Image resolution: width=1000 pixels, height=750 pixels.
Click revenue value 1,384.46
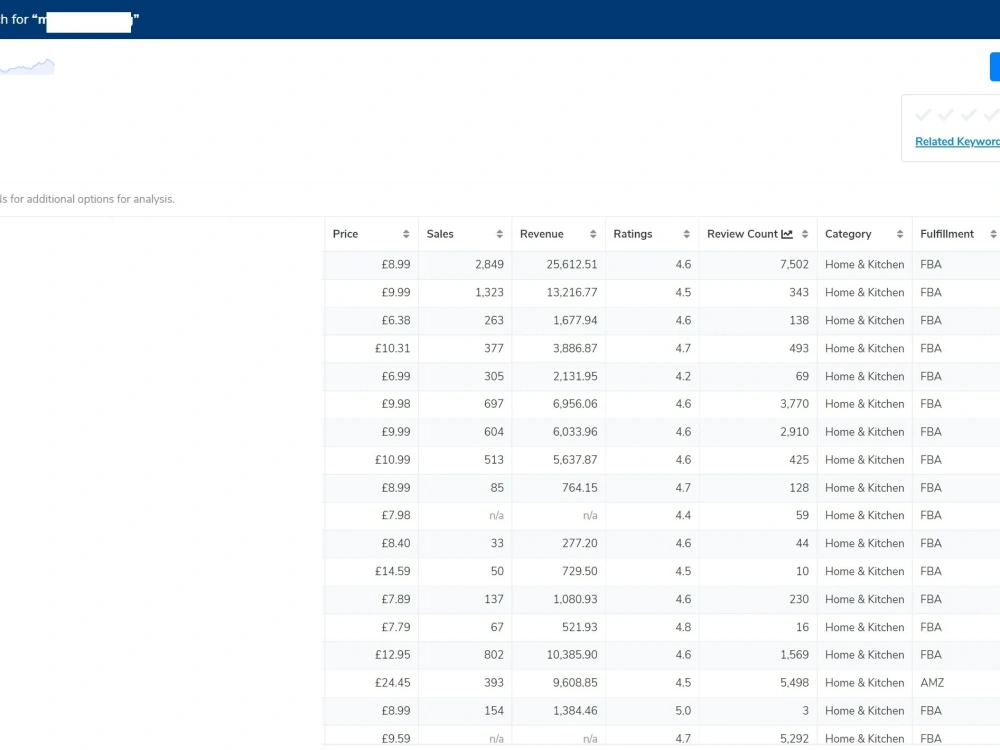pos(575,711)
